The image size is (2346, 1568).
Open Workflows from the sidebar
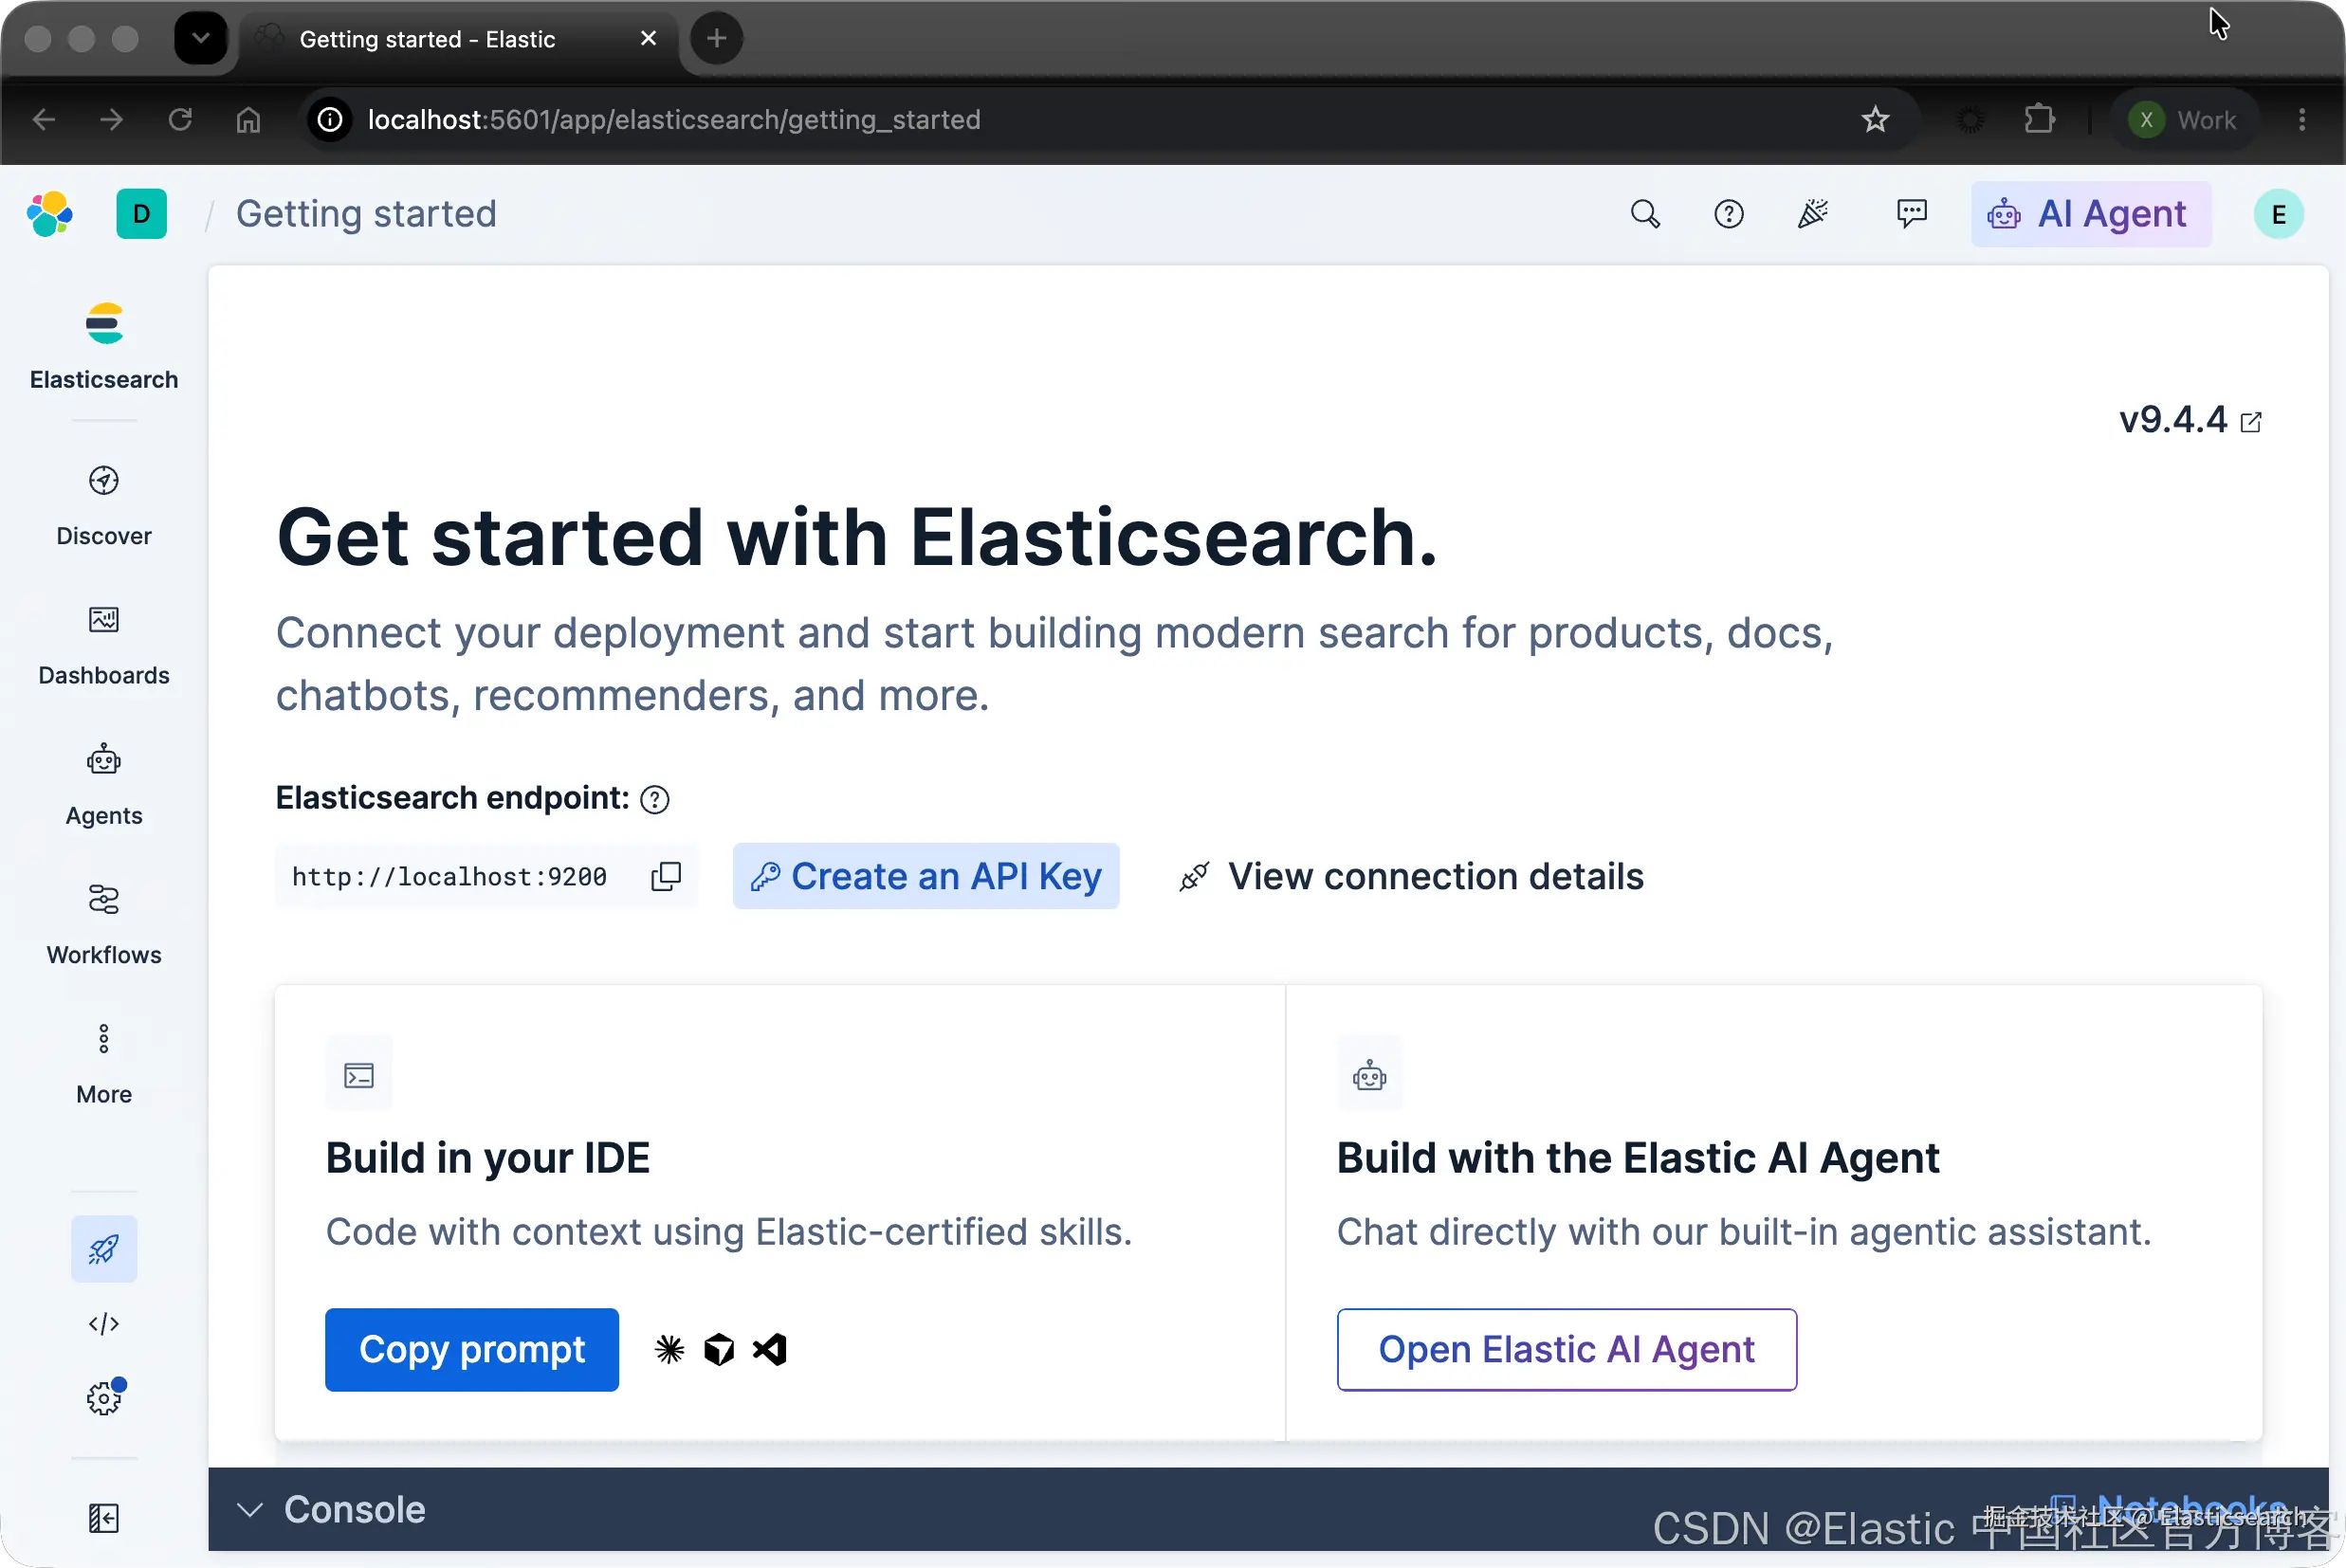click(104, 925)
